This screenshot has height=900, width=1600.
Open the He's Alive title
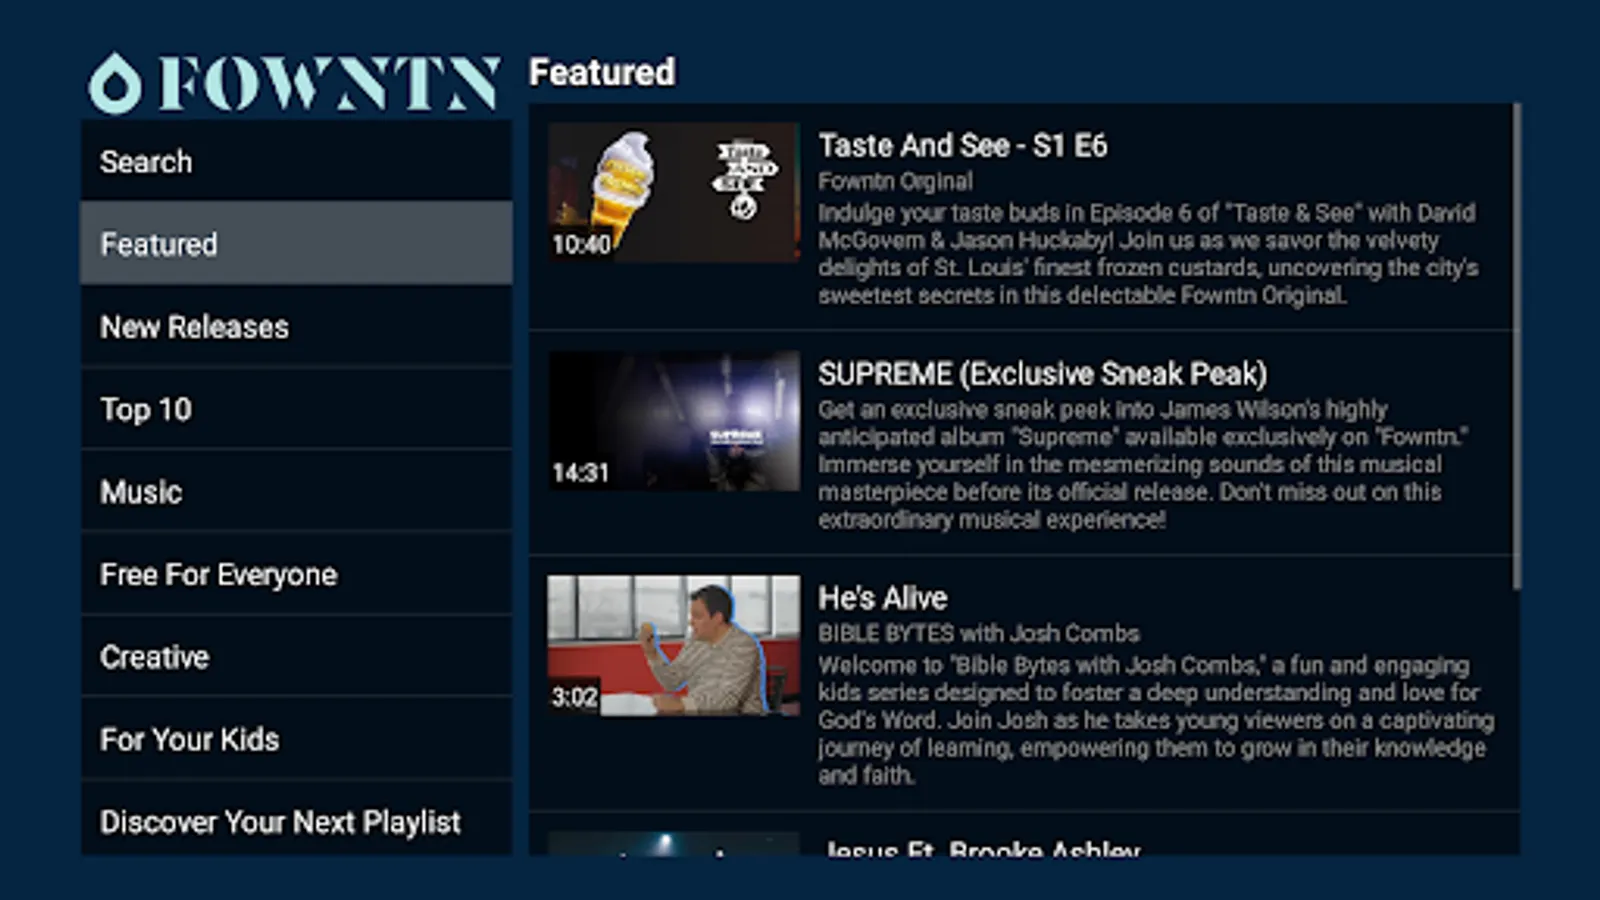882,598
